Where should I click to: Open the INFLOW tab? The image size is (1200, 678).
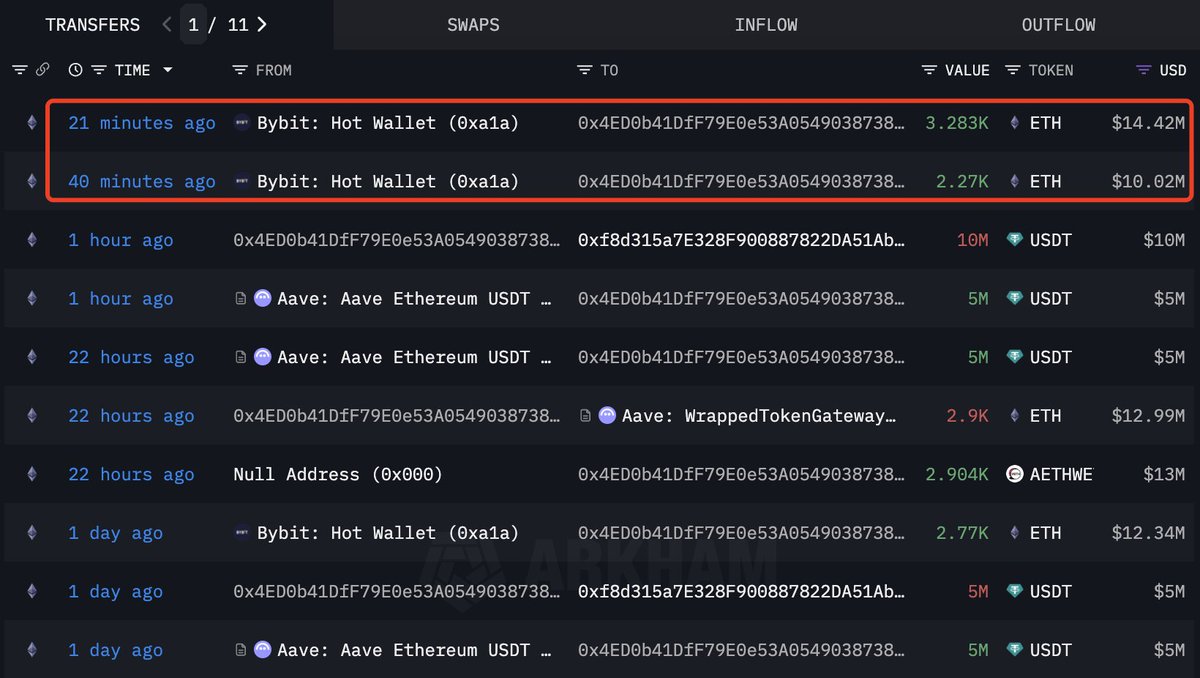click(x=766, y=25)
